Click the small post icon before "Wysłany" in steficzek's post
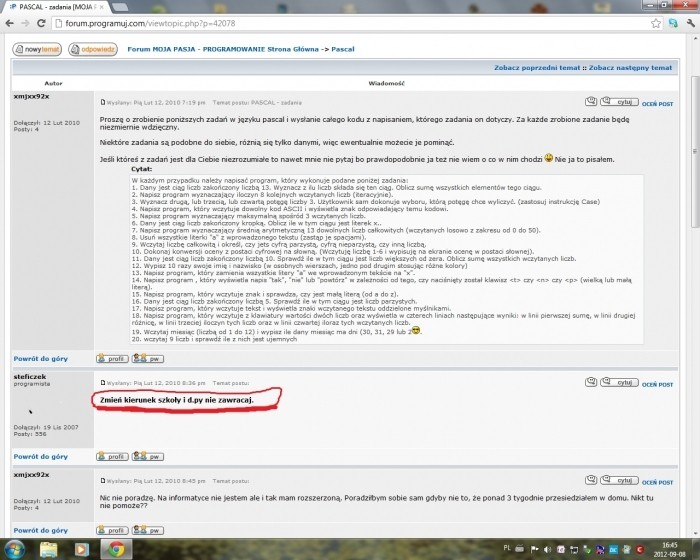 tap(103, 384)
